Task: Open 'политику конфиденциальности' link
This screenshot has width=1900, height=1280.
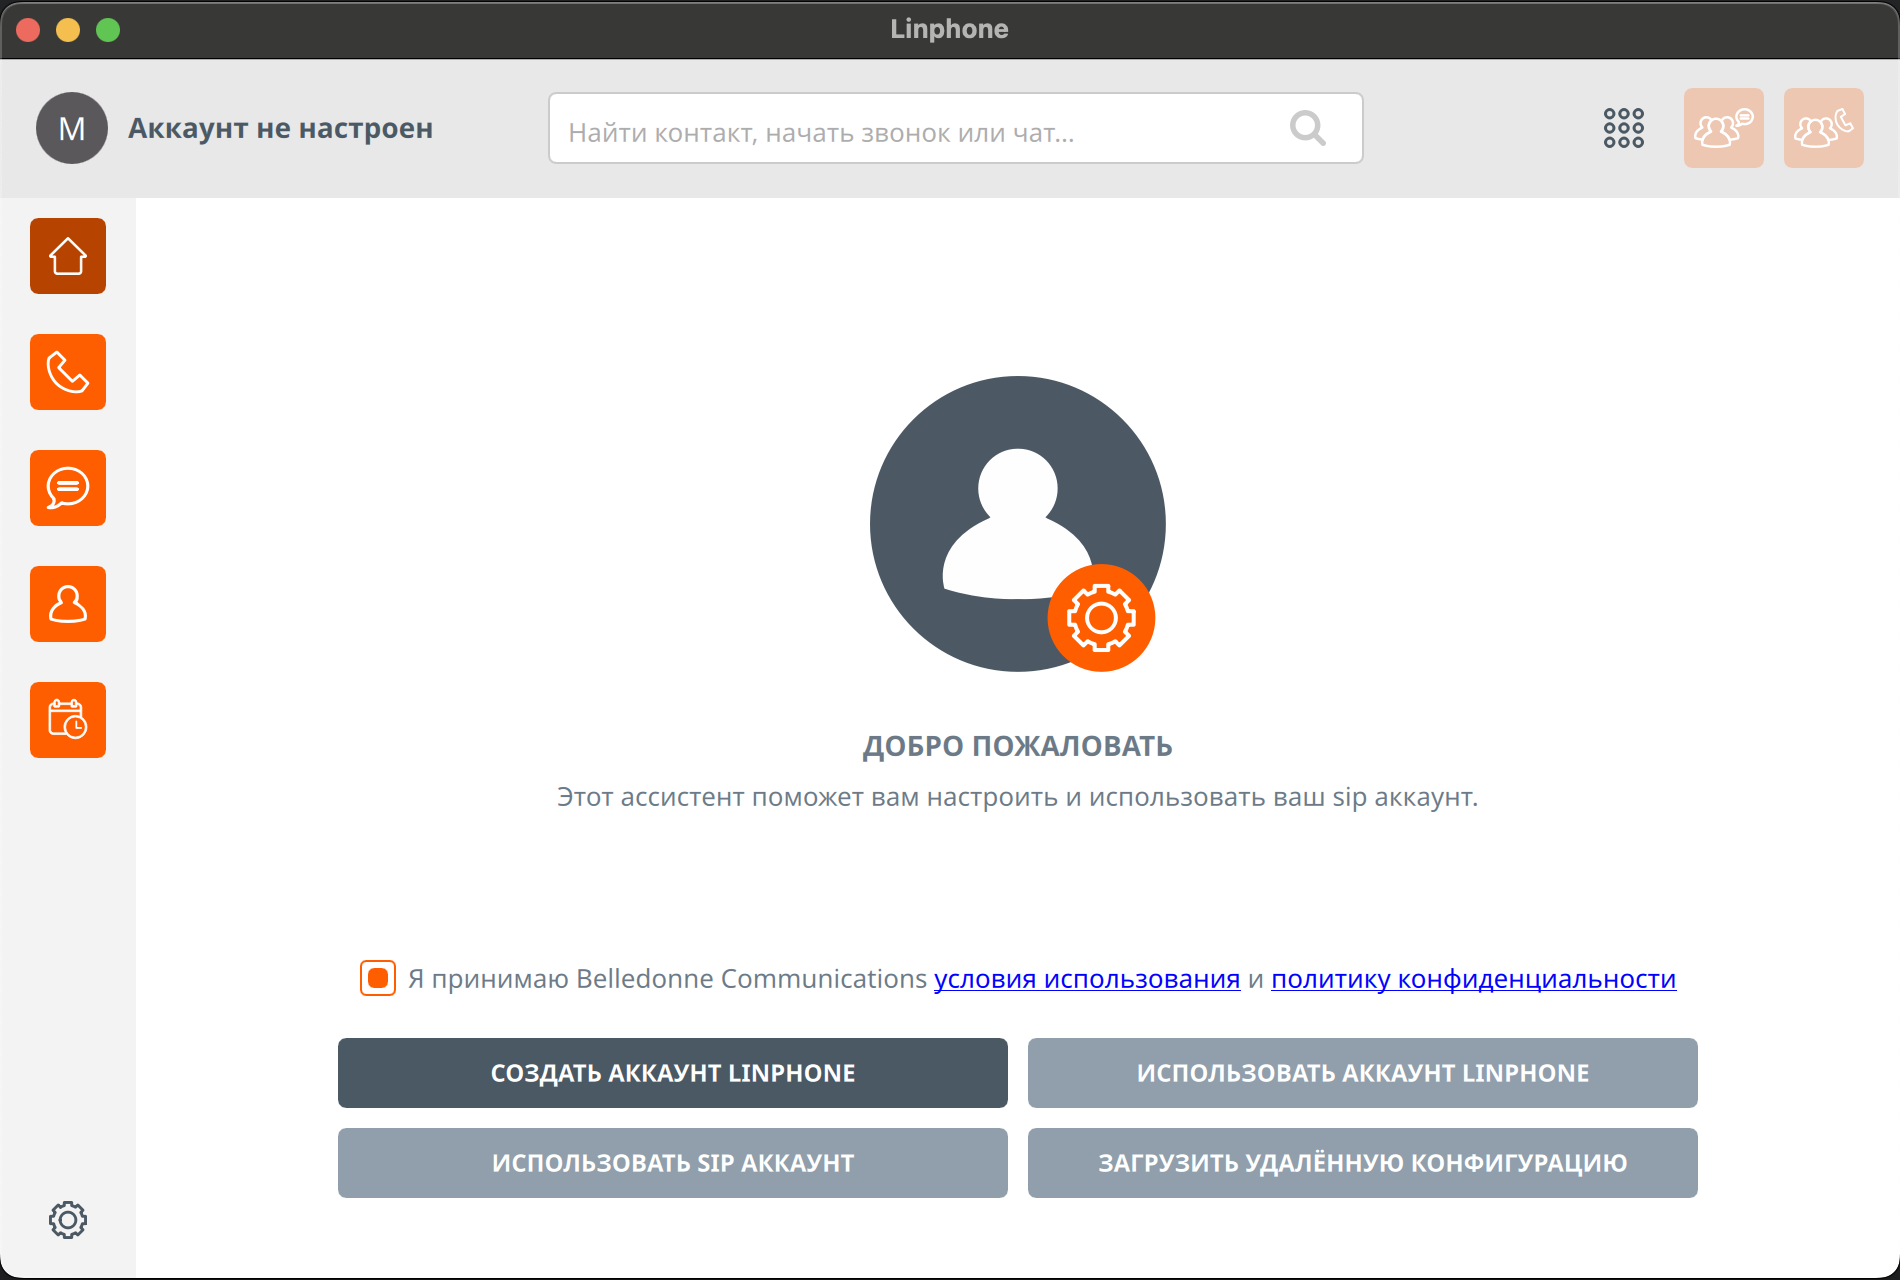Action: (x=1473, y=979)
